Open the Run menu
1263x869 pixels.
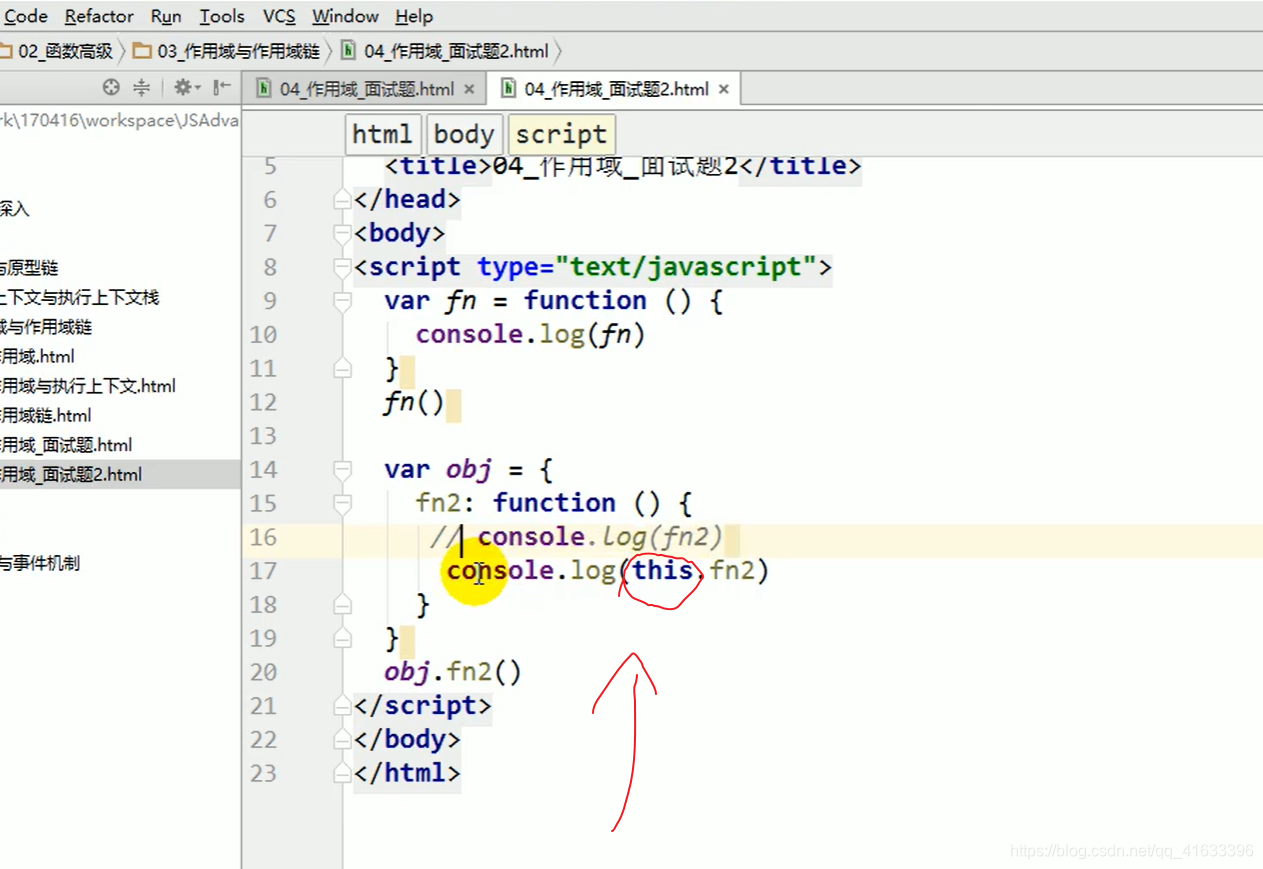[166, 16]
